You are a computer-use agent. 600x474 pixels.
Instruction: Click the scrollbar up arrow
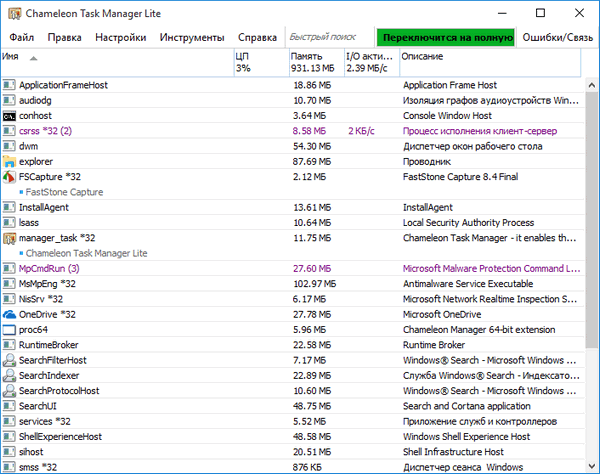592,85
